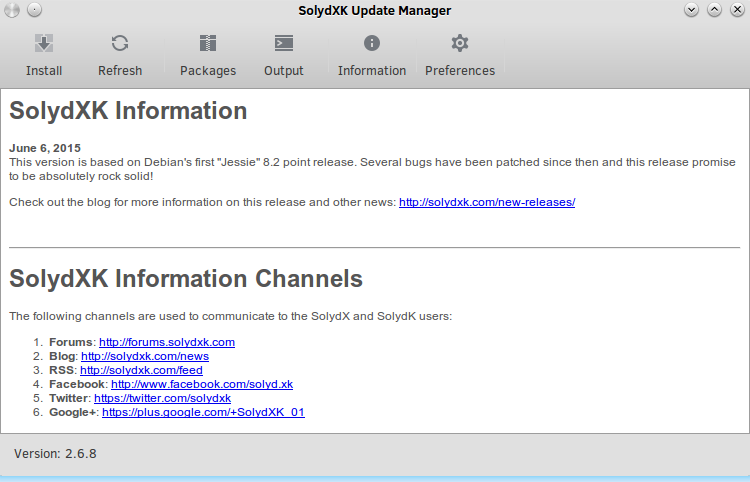Open the forums.solydxk.com link

point(167,342)
